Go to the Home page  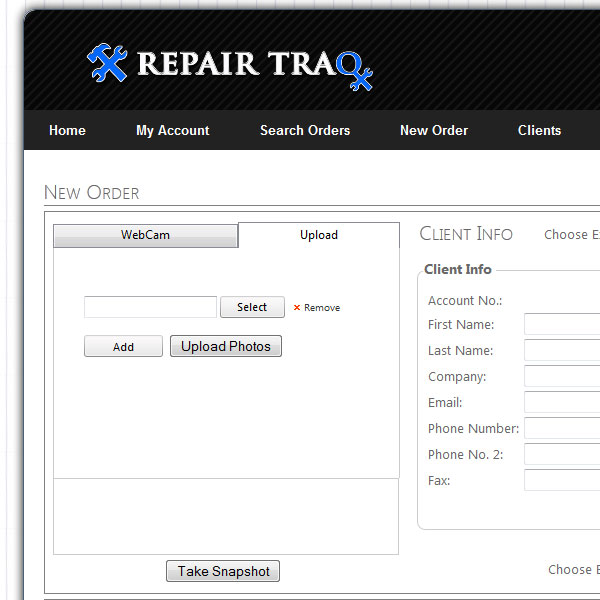click(67, 130)
